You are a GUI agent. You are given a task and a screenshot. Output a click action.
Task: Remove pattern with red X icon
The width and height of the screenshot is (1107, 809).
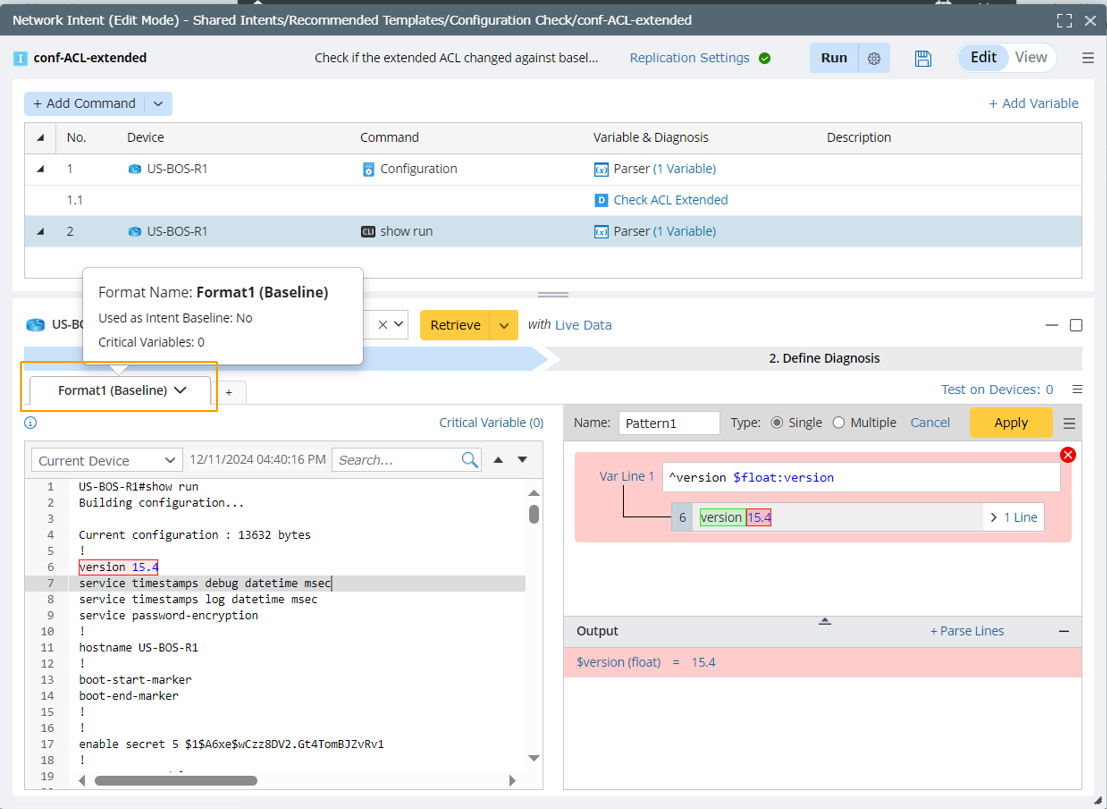(1067, 455)
